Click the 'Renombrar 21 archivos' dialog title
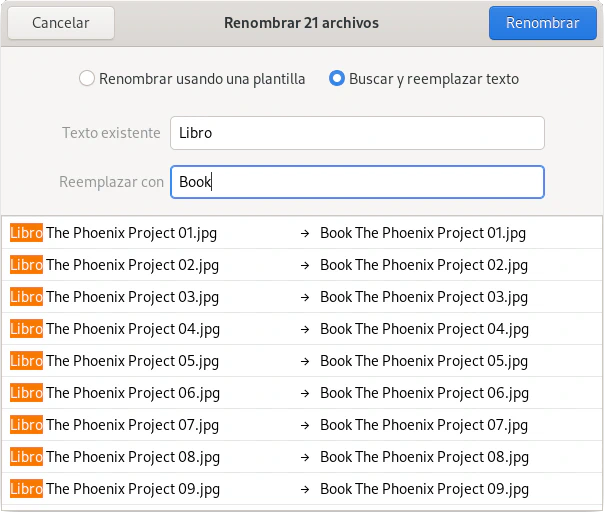This screenshot has height=512, width=604. pos(301,23)
